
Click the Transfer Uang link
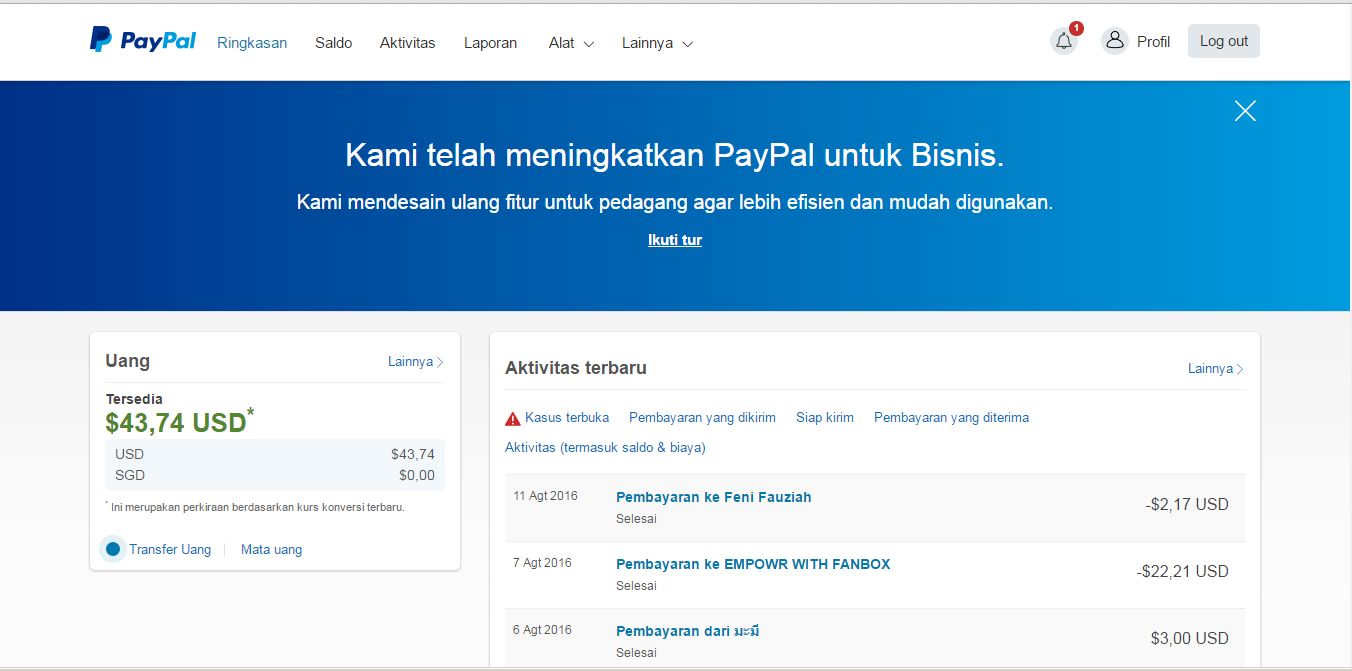coord(170,549)
